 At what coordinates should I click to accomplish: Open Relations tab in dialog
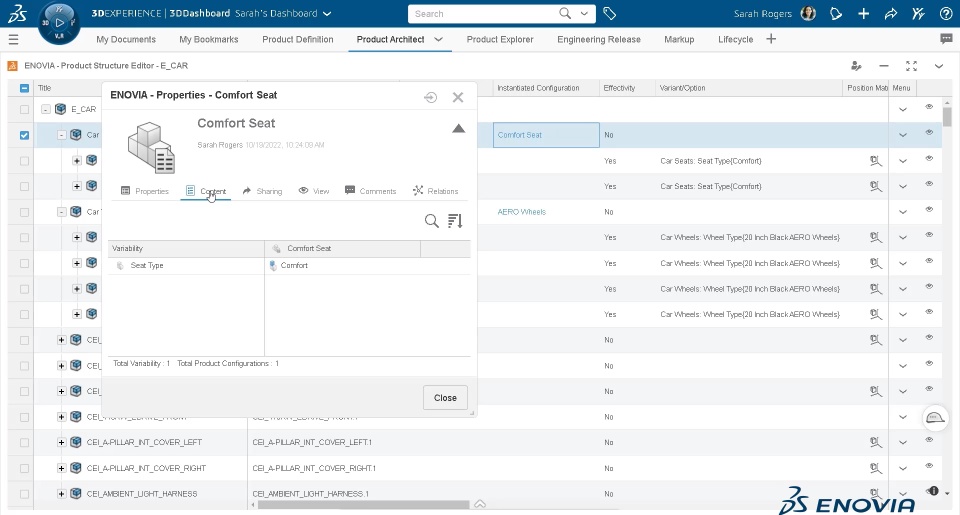[x=435, y=191]
